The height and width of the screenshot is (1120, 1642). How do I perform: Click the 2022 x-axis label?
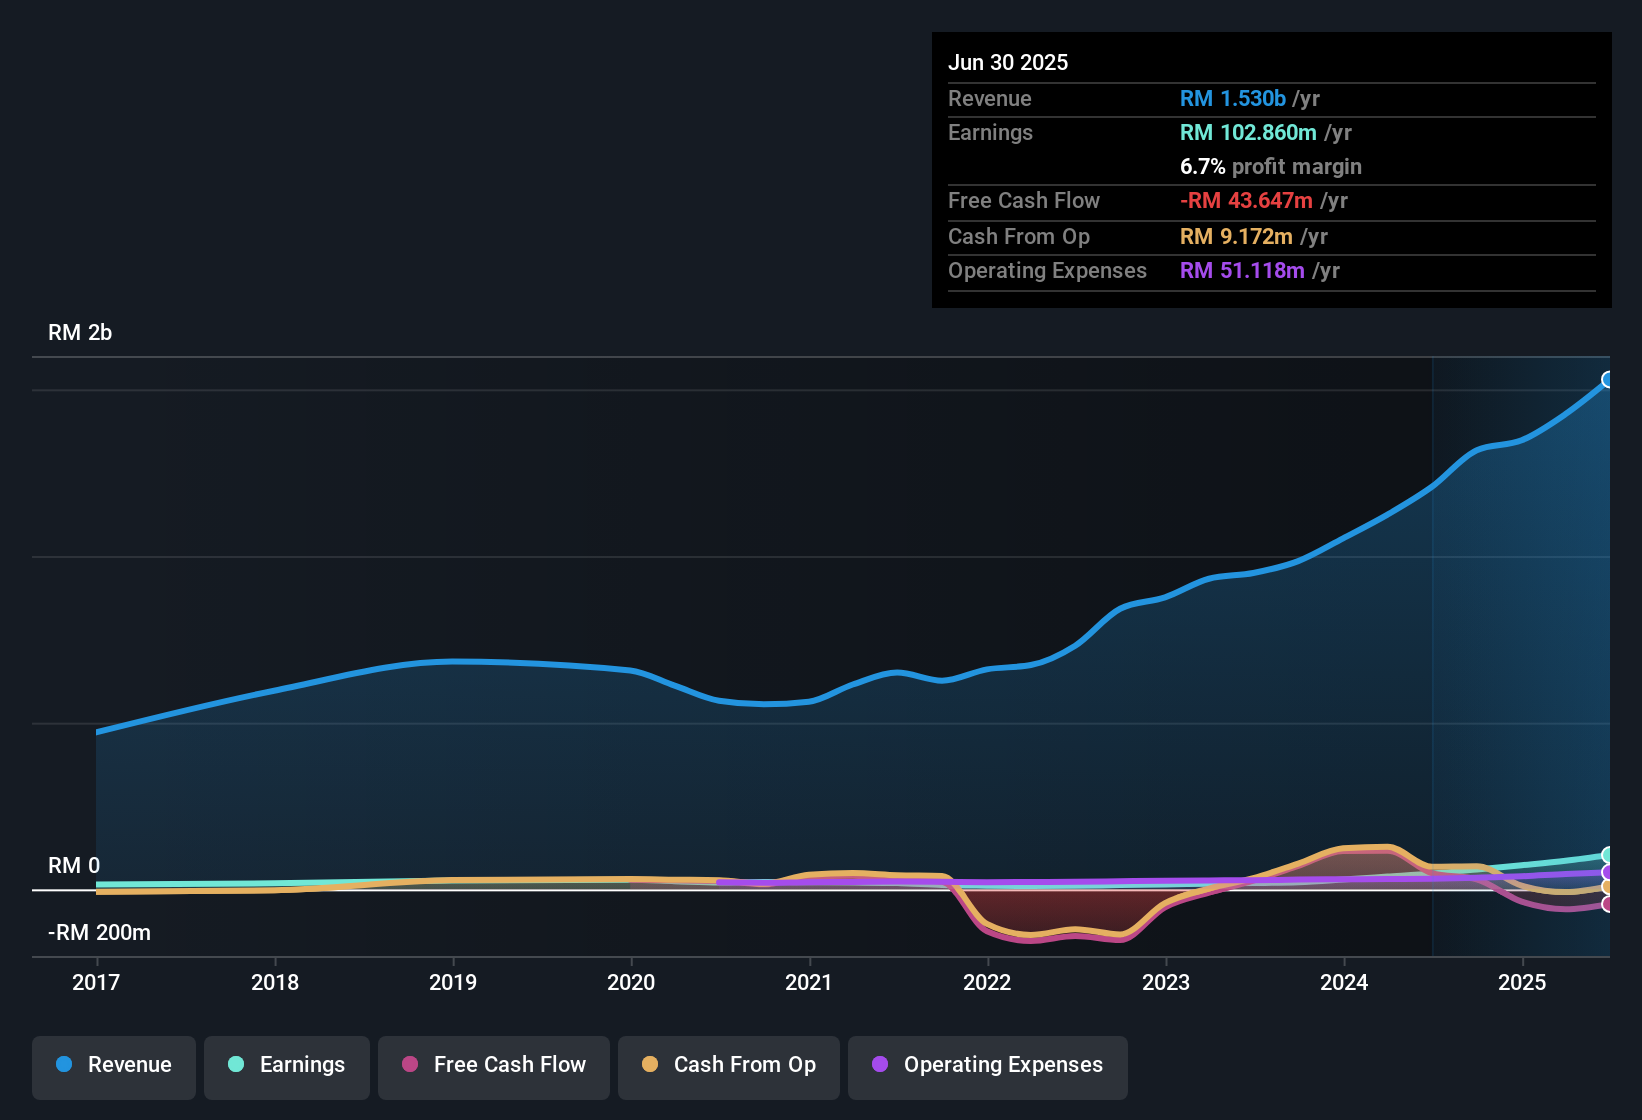coord(987,982)
